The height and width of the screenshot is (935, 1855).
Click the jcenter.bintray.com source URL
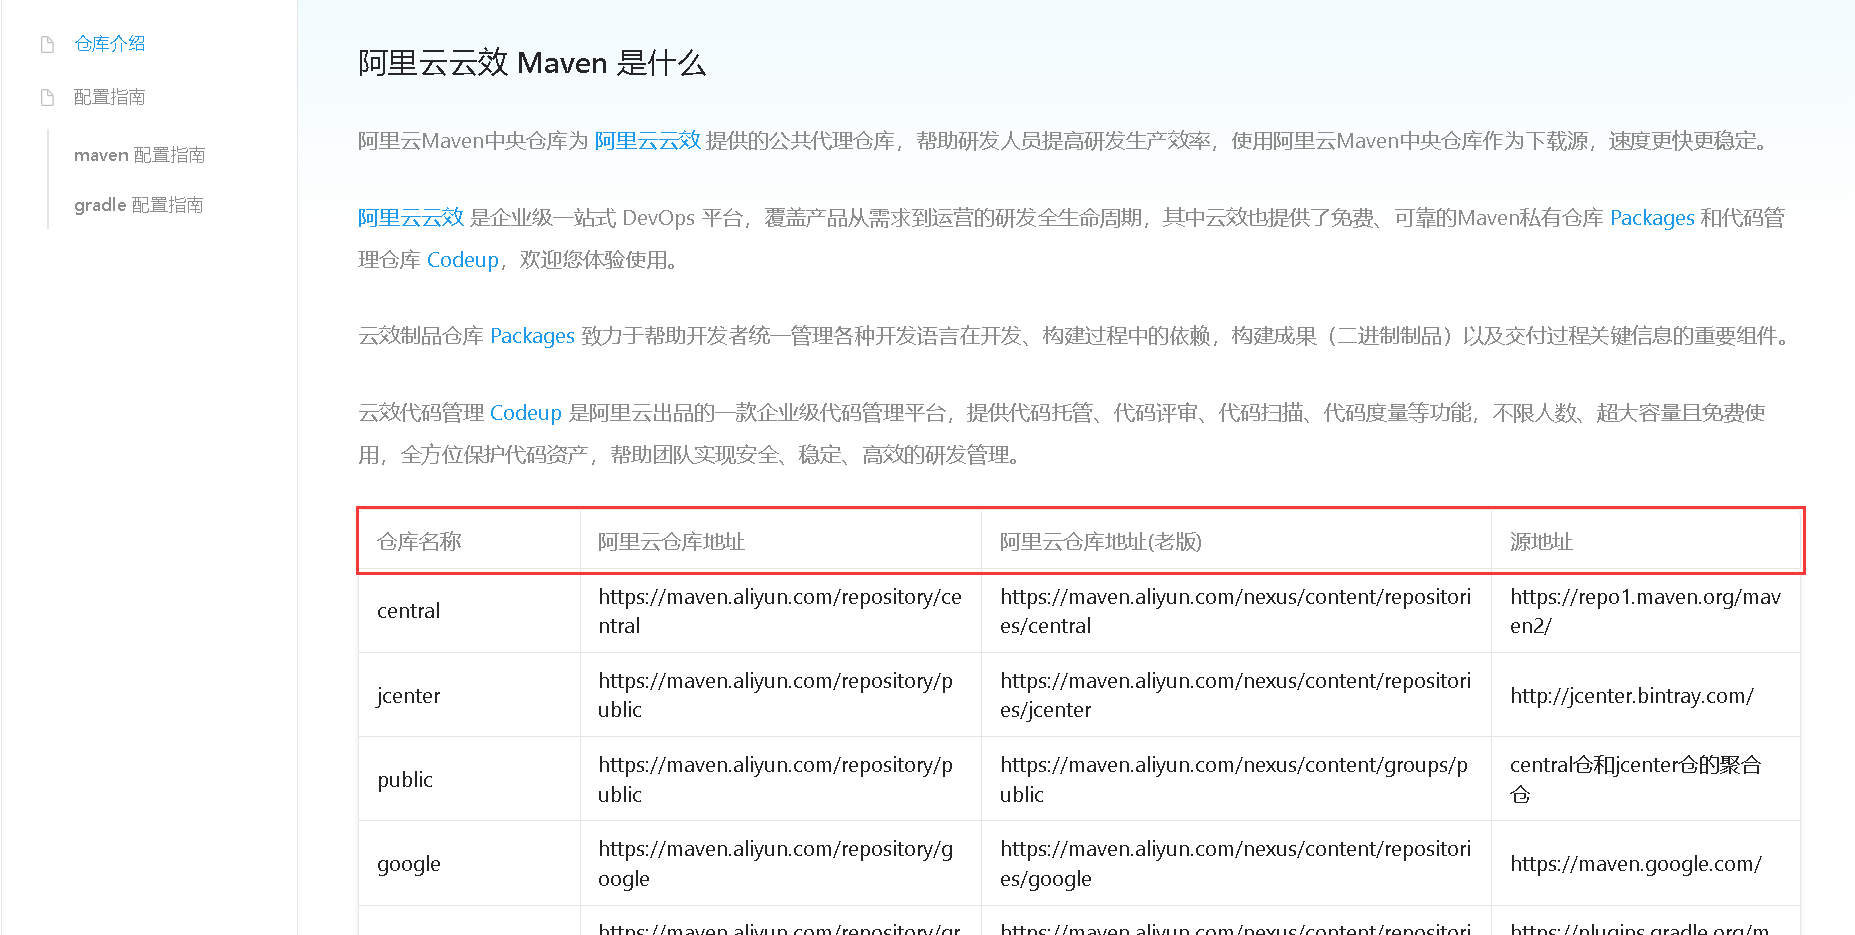tap(1632, 696)
